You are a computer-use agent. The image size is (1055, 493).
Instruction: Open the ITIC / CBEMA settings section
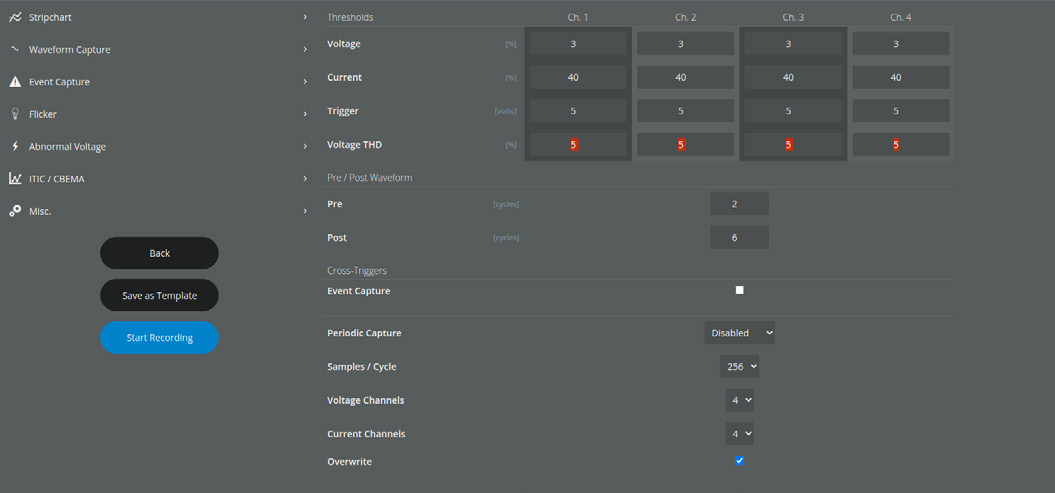point(159,179)
